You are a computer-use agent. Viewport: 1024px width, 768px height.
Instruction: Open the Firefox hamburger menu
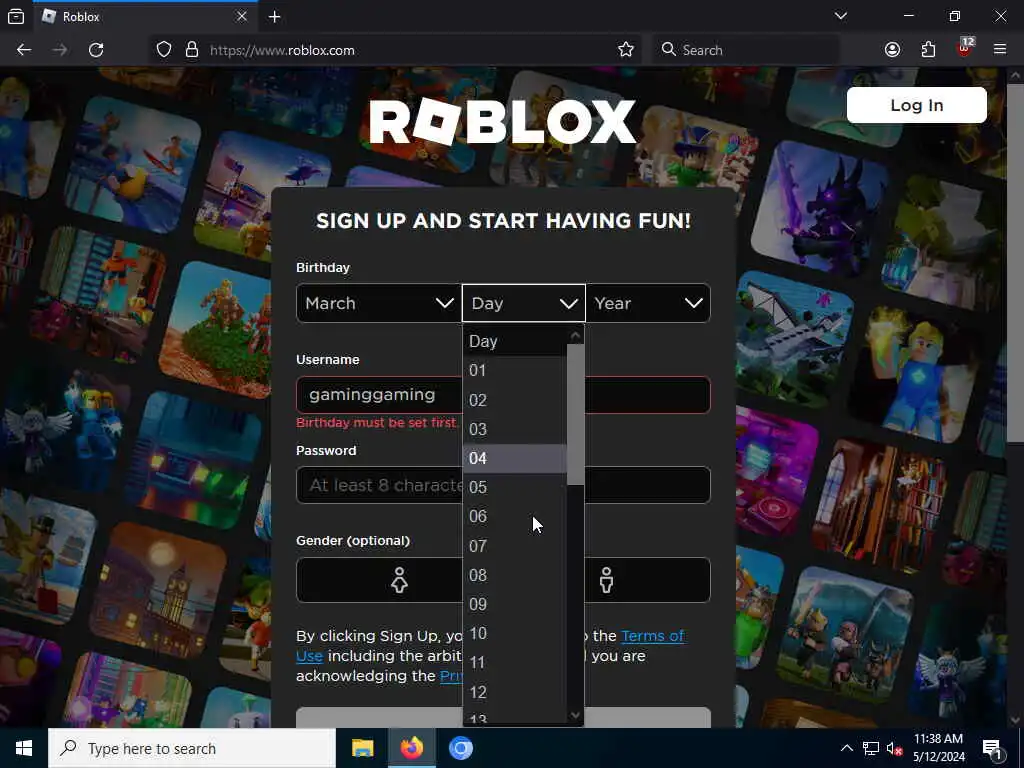coord(1000,50)
